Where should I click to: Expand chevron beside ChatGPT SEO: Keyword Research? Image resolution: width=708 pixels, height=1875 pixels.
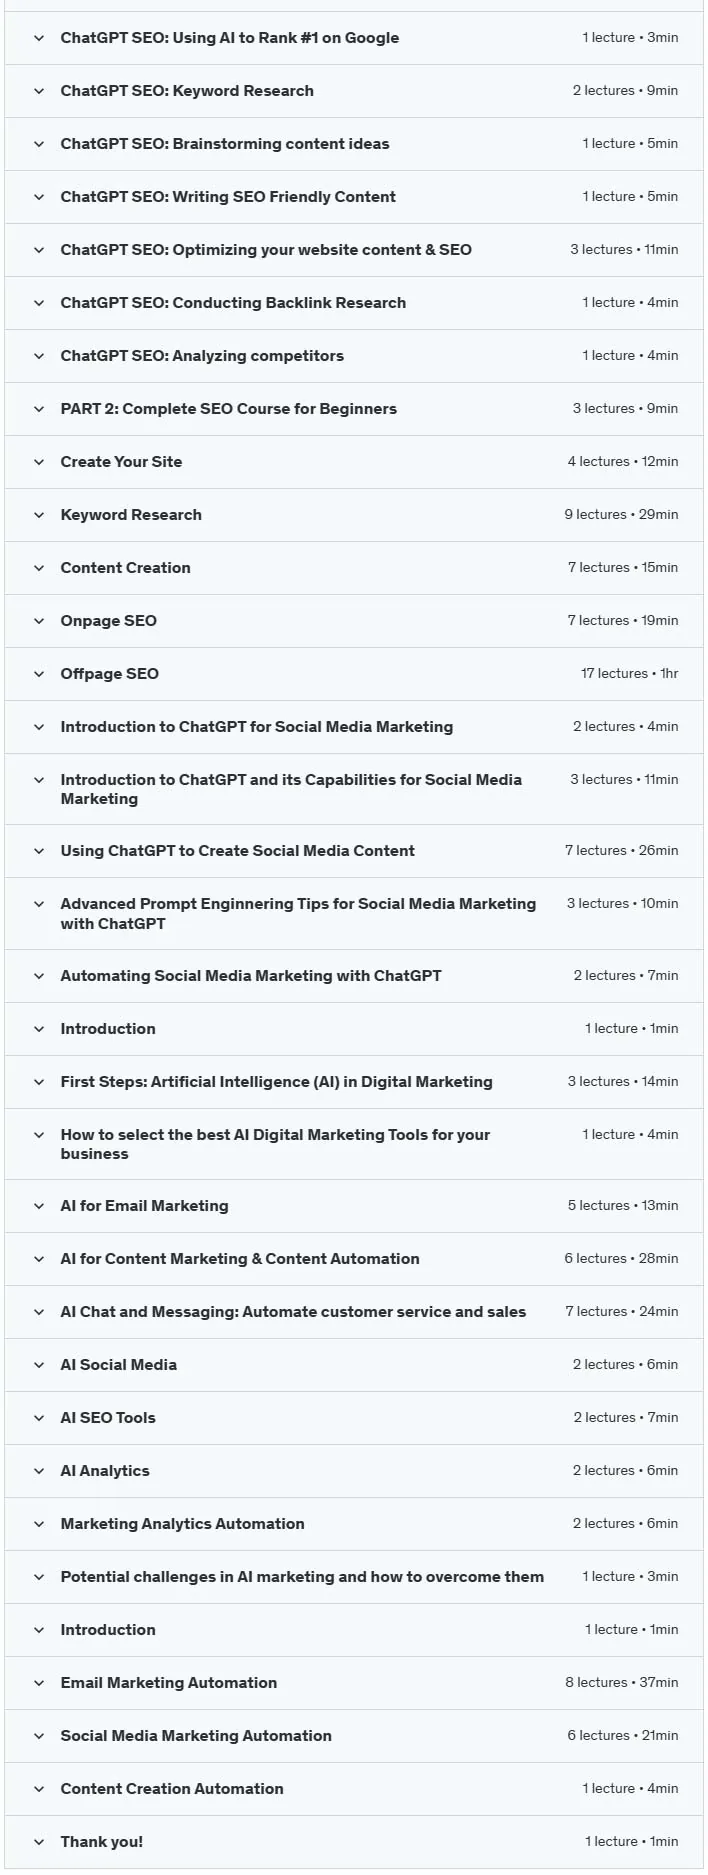39,91
